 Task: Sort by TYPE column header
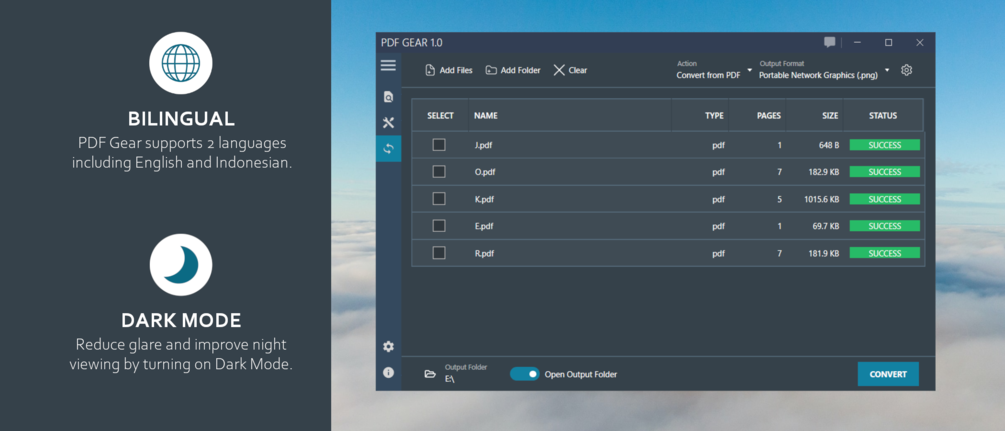[714, 116]
